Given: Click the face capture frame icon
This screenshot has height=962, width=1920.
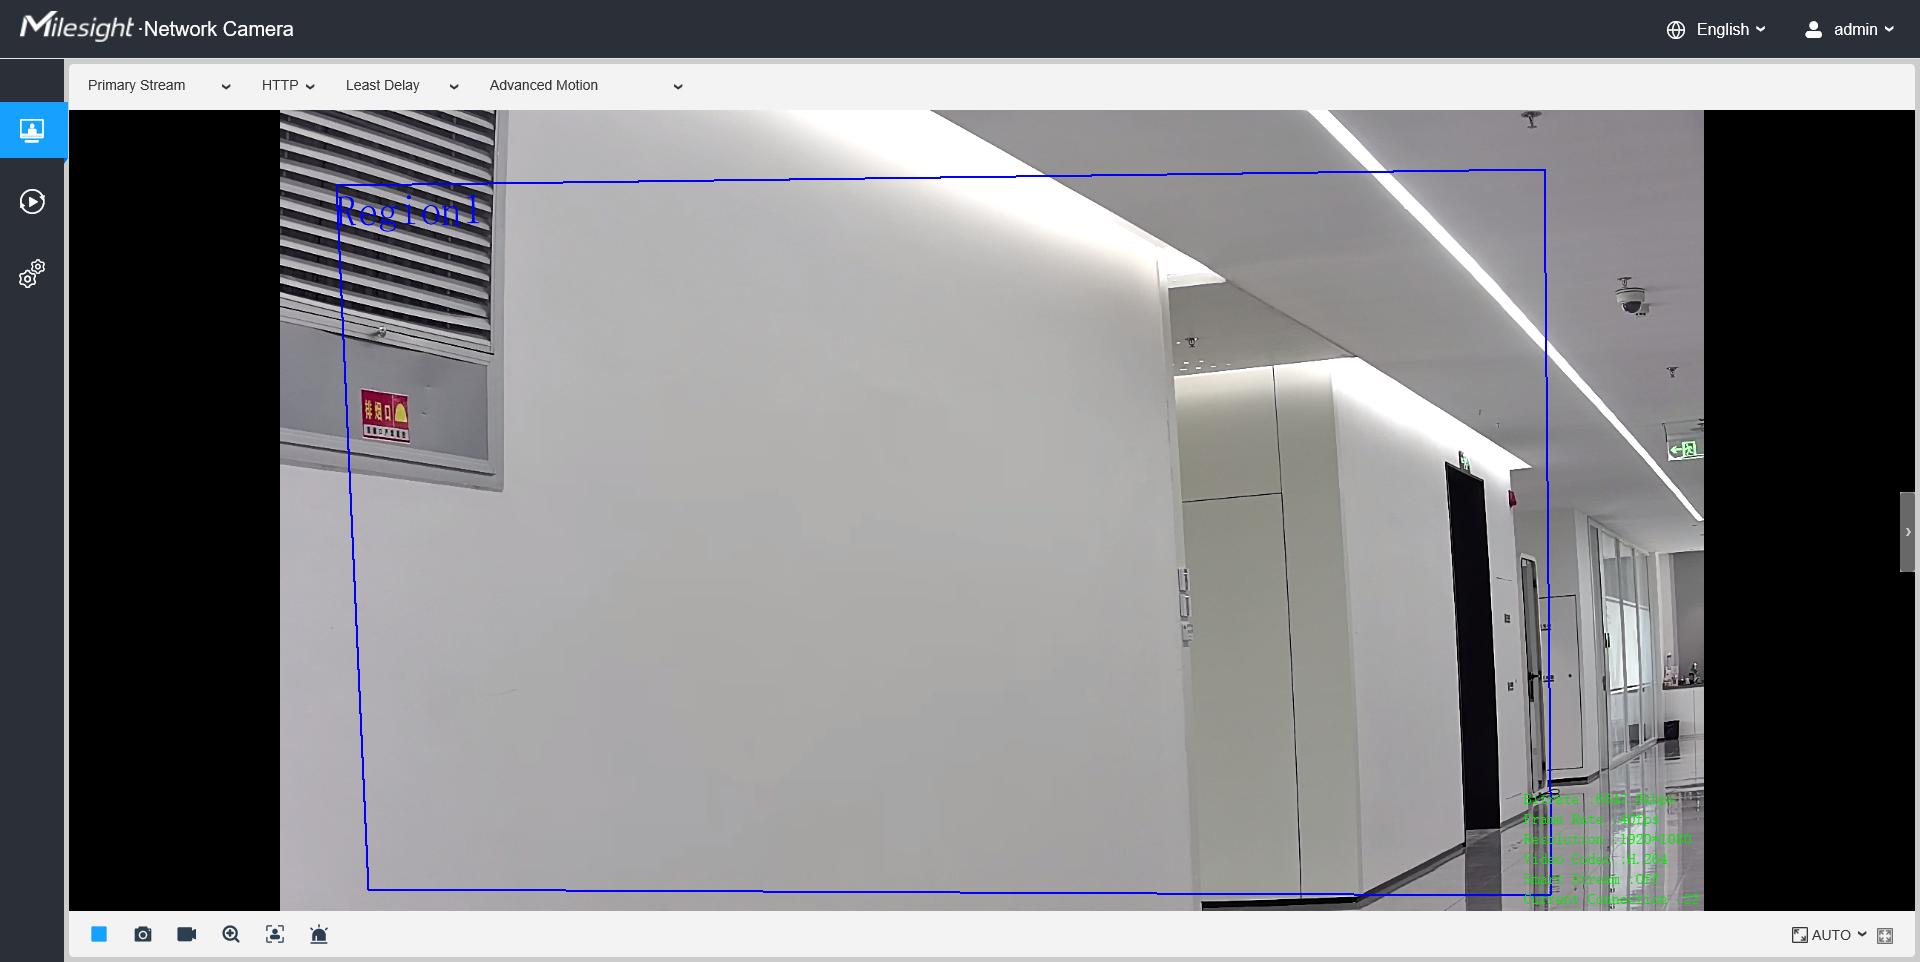Looking at the screenshot, I should click(x=275, y=934).
